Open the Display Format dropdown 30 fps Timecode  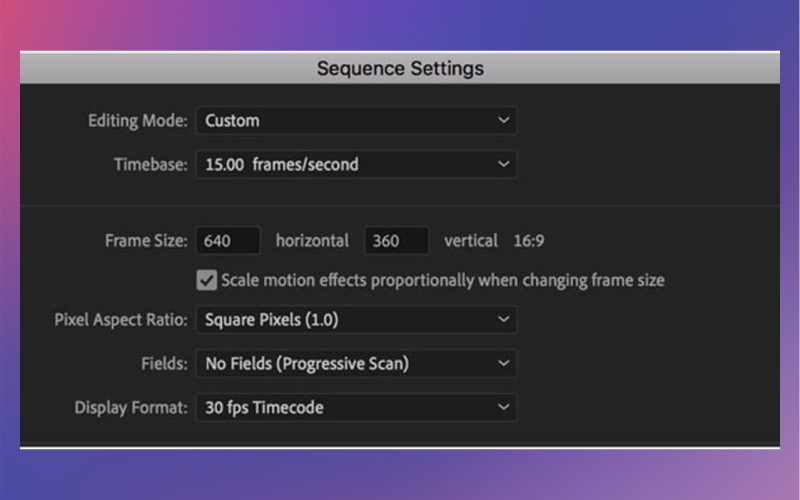tap(356, 407)
